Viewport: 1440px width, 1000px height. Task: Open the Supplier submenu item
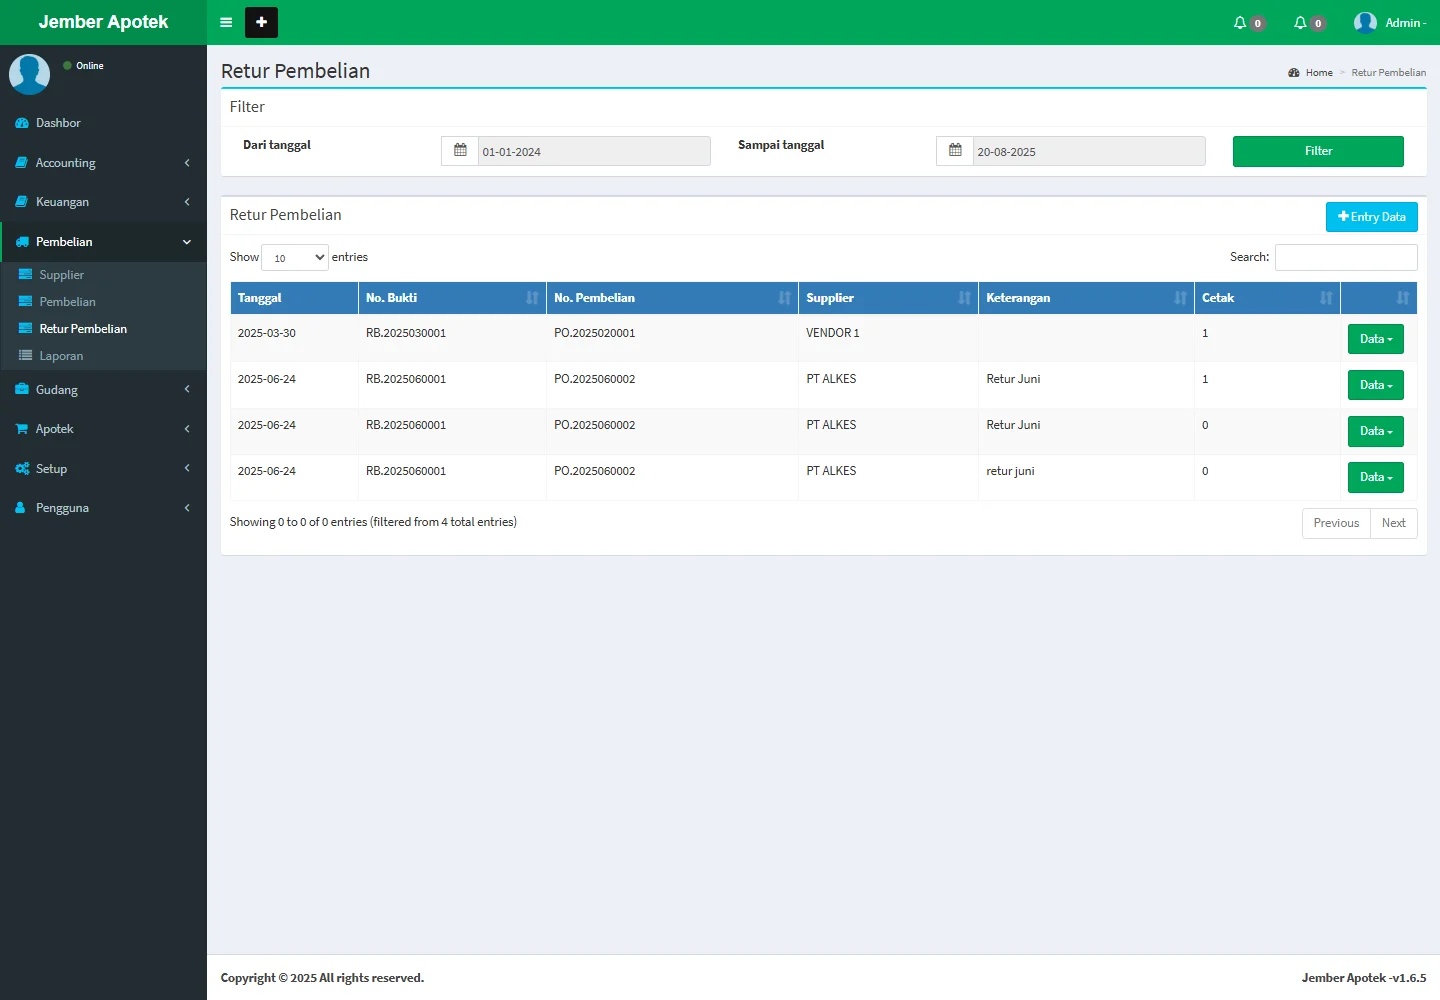62,275
